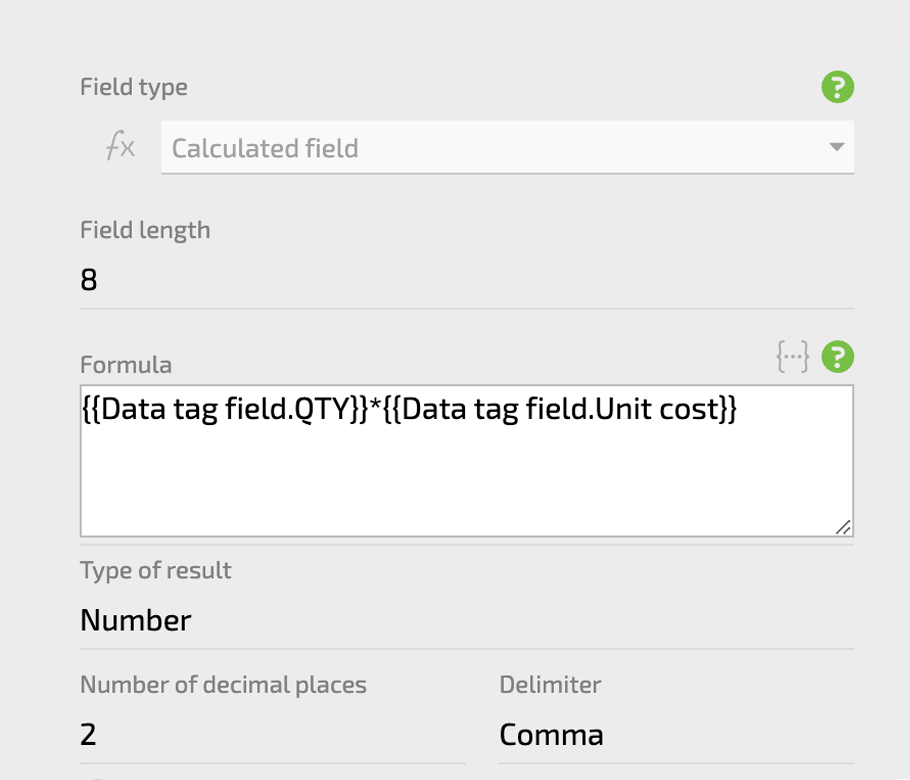Click the Field type label
Screen dimensions: 910x780
point(133,87)
